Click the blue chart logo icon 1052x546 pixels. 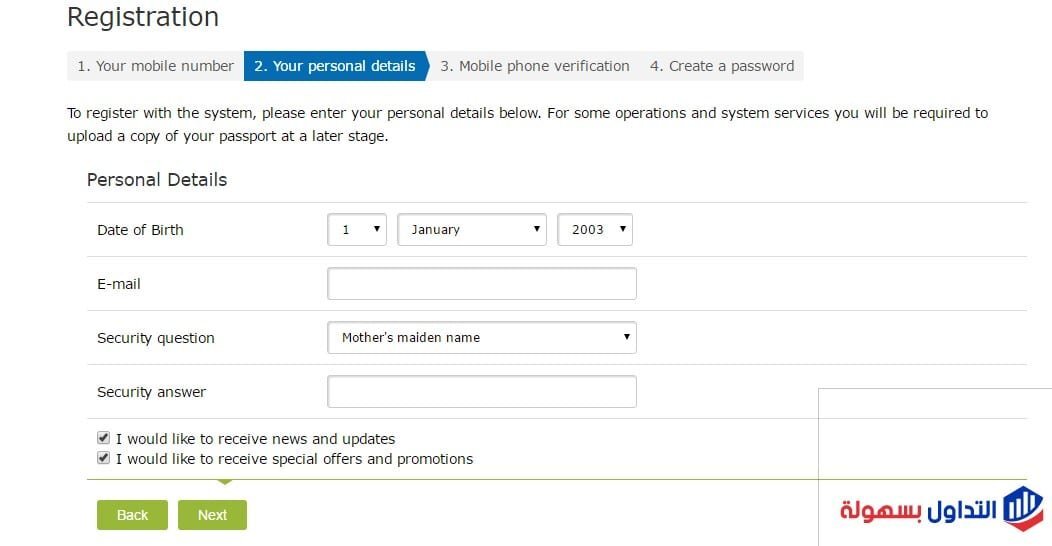(1022, 508)
